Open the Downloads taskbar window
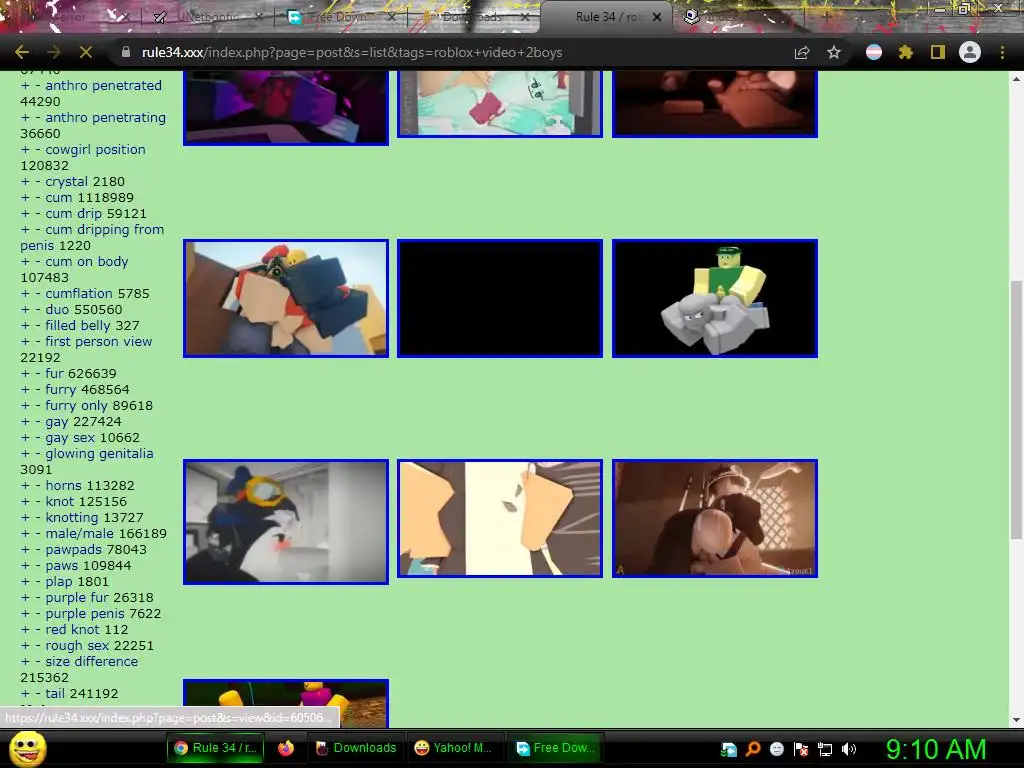The height and width of the screenshot is (768, 1024). tap(355, 748)
